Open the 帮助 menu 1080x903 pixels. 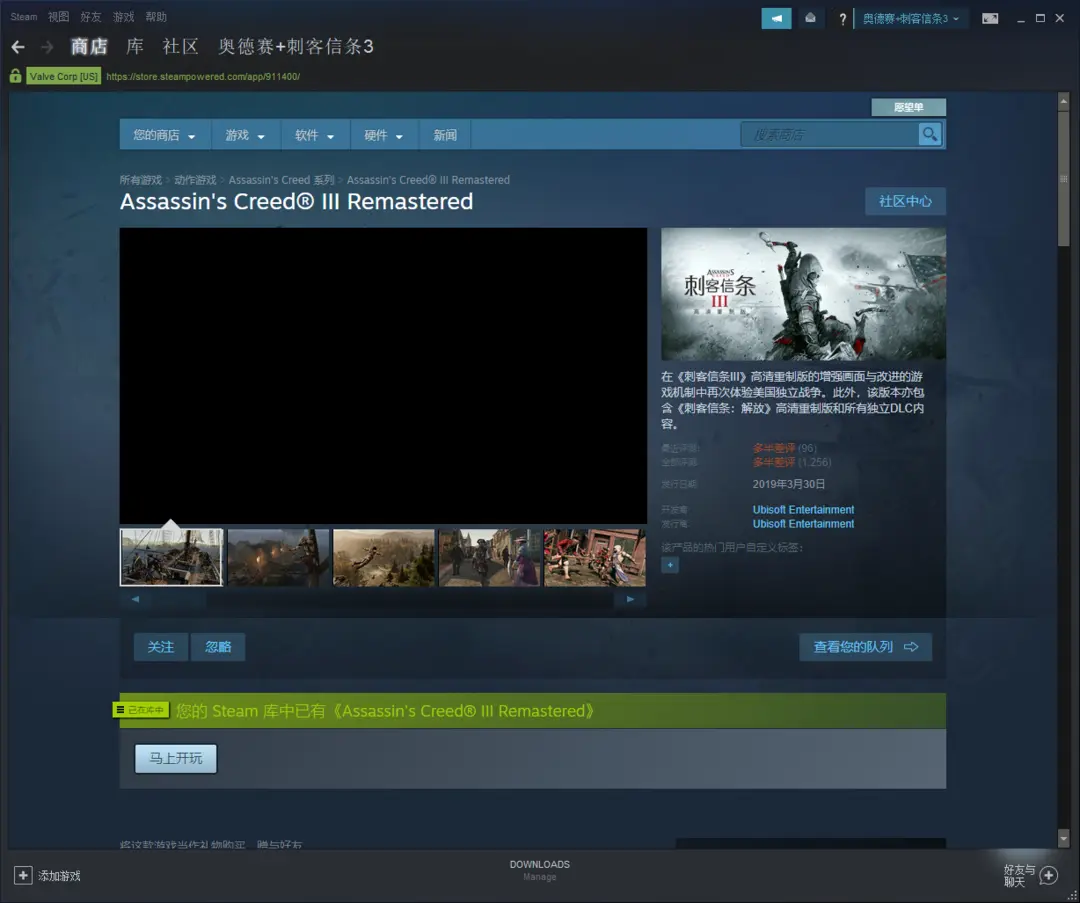[x=156, y=17]
